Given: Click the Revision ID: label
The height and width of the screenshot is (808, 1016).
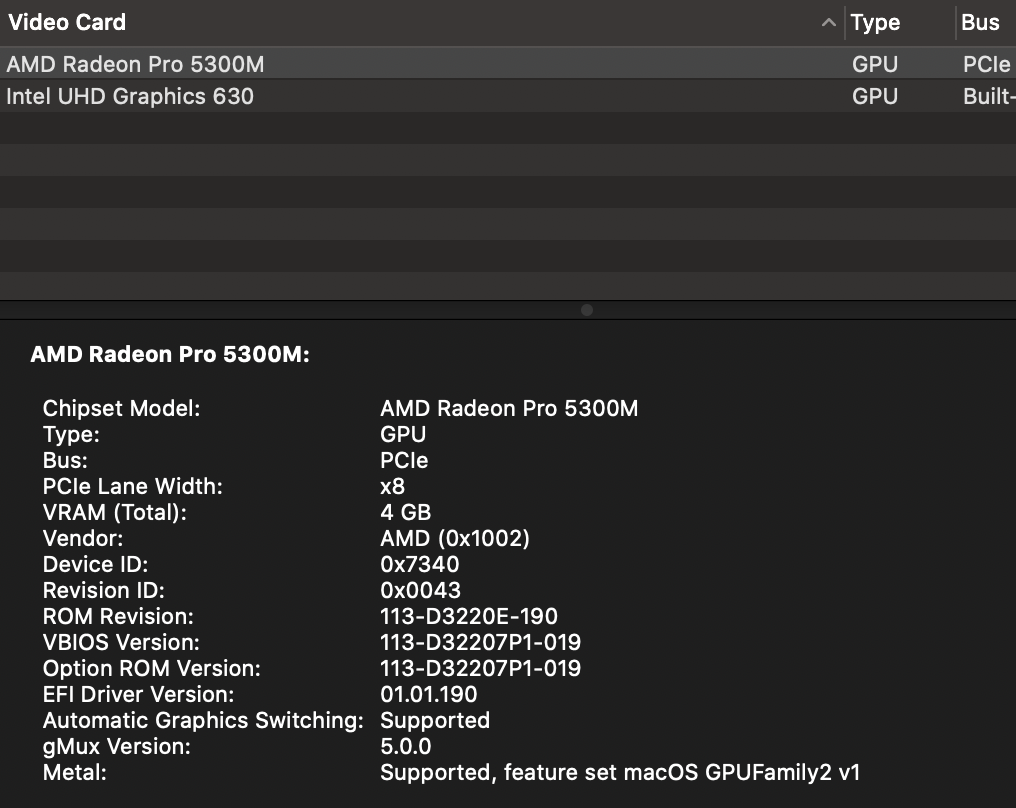Looking at the screenshot, I should (x=104, y=590).
